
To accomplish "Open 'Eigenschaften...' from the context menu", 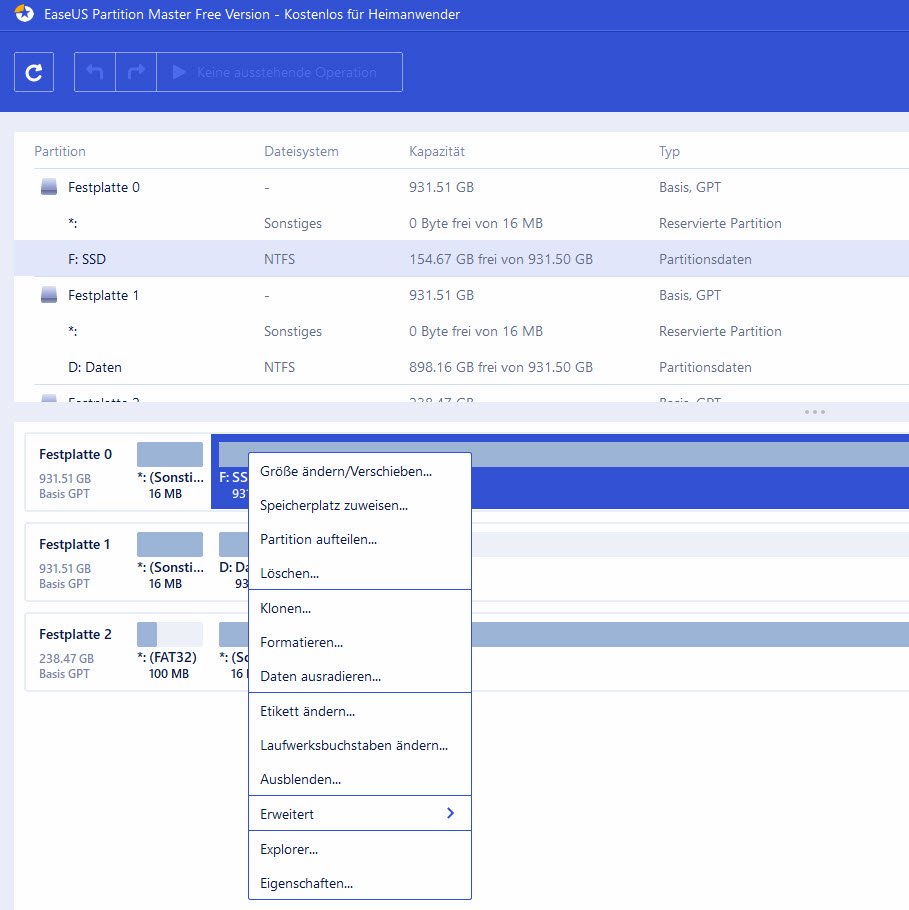I will (306, 883).
